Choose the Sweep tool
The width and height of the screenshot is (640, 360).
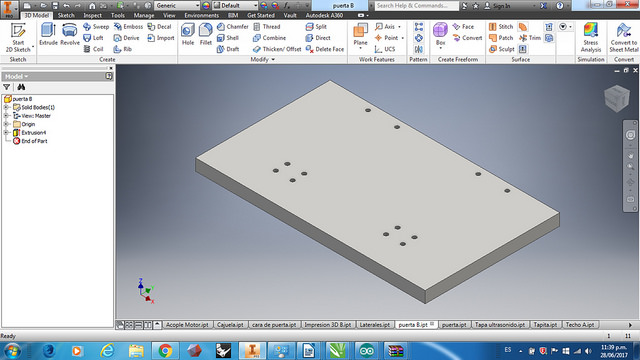[96, 27]
